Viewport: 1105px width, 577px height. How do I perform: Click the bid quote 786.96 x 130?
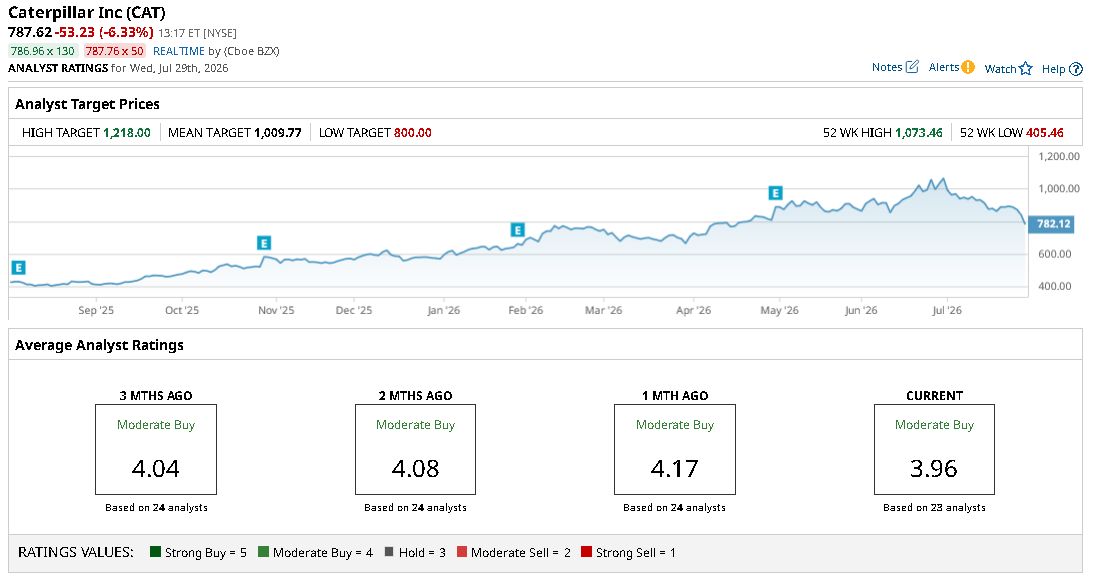42,51
